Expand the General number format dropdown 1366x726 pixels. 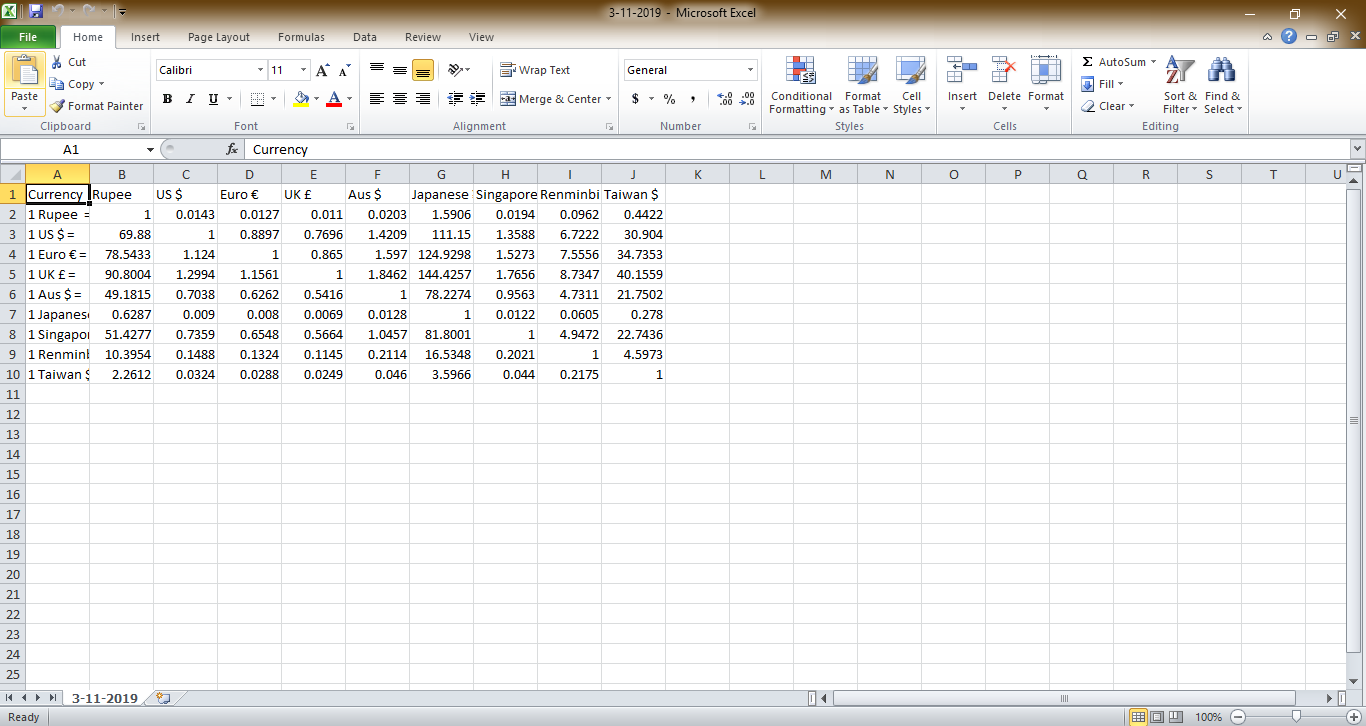[x=750, y=70]
